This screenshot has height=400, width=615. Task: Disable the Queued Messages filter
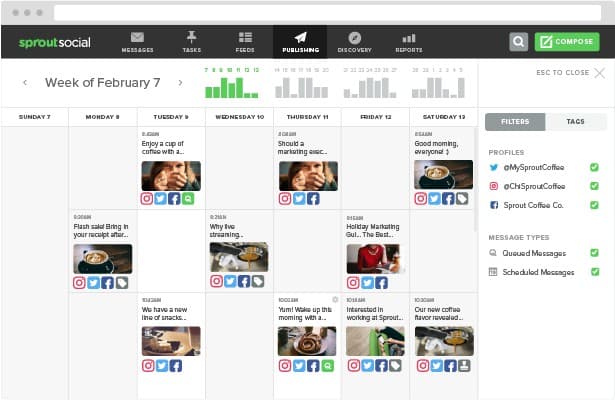click(x=594, y=253)
